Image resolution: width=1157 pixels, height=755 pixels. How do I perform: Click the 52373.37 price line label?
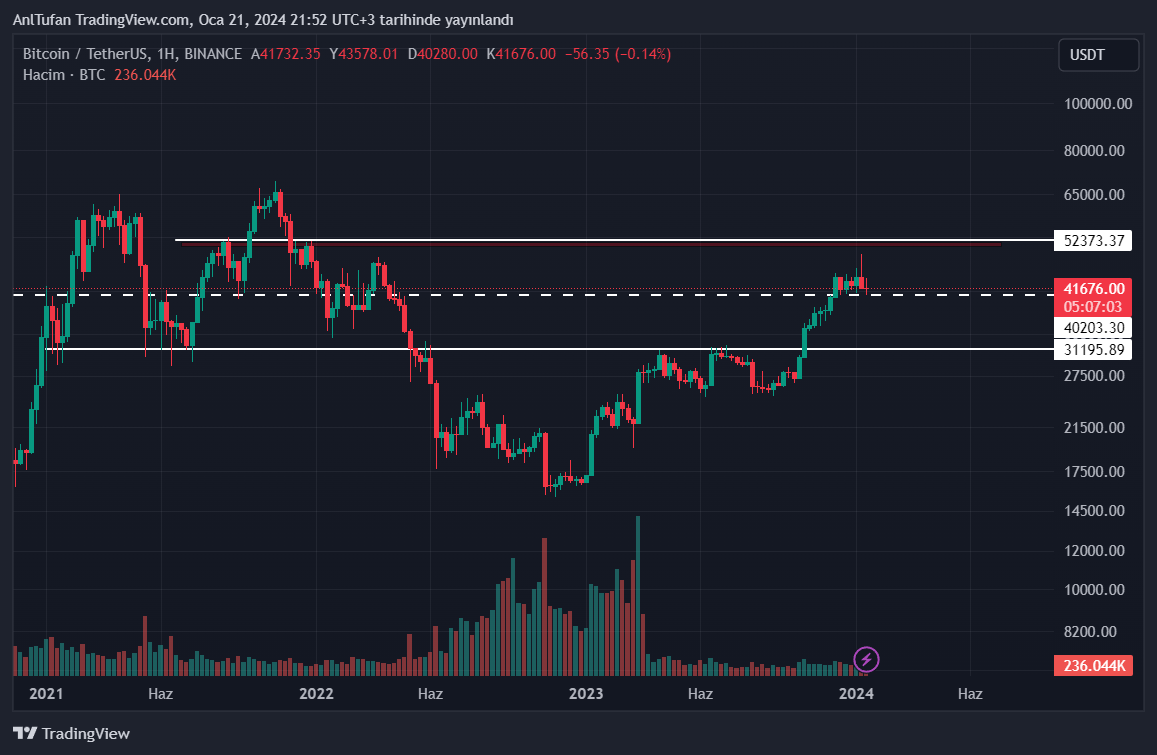coord(1095,241)
